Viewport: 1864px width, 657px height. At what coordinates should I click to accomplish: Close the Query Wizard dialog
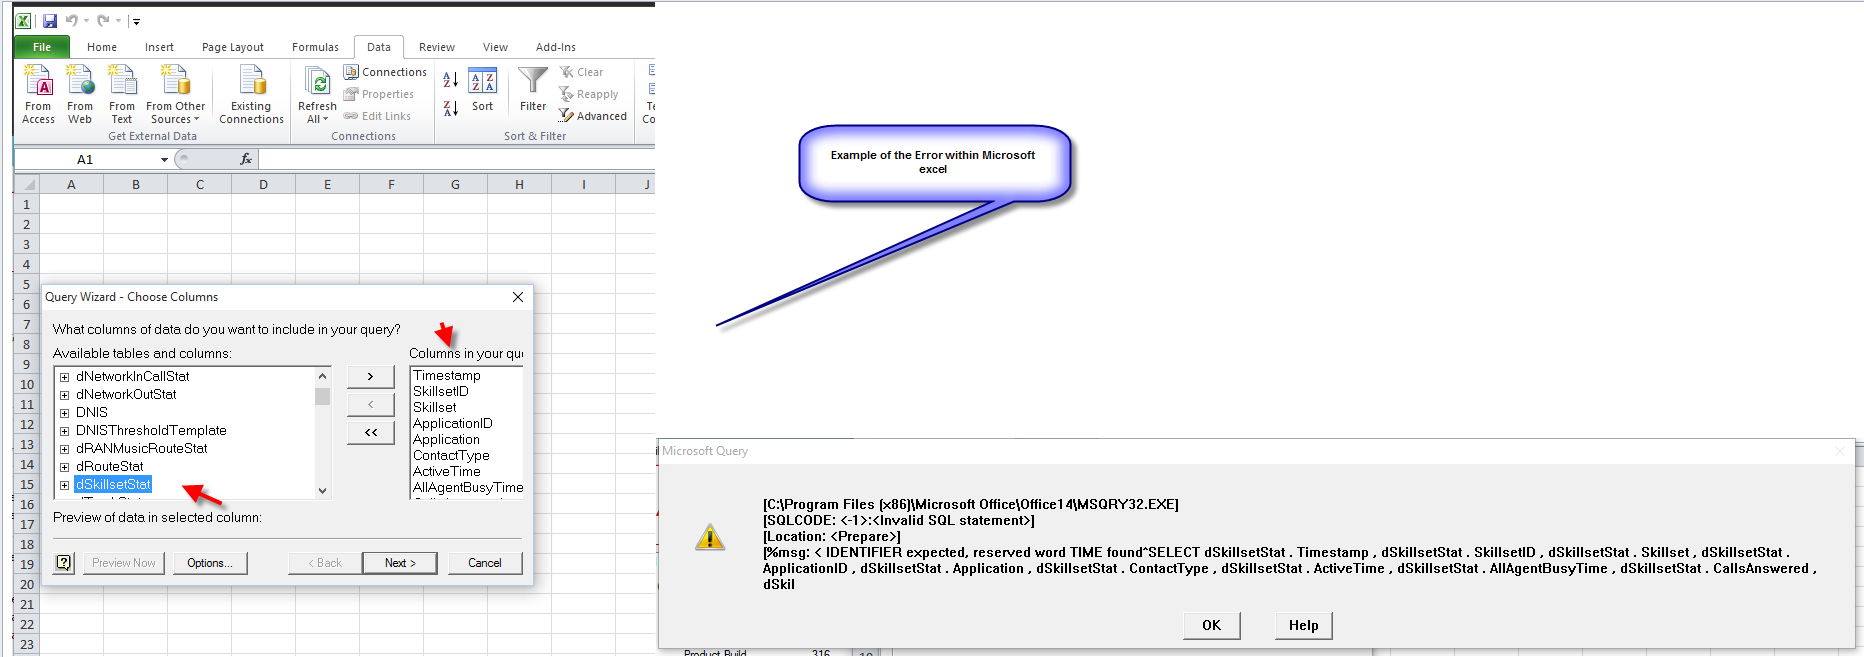tap(517, 297)
